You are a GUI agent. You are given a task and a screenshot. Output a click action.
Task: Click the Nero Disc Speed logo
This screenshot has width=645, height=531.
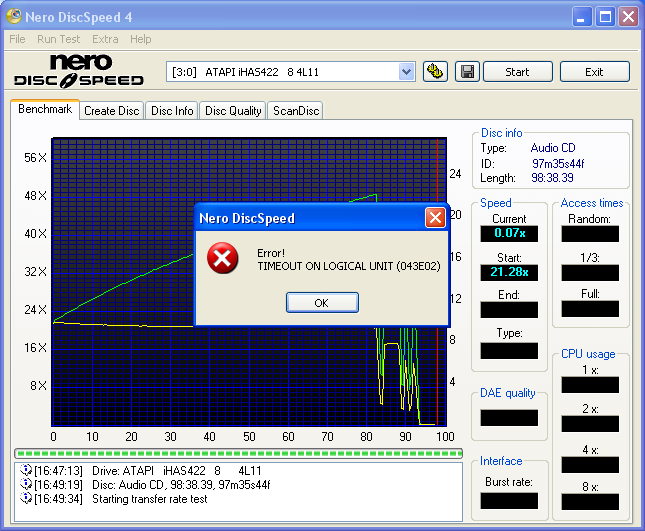pos(79,71)
